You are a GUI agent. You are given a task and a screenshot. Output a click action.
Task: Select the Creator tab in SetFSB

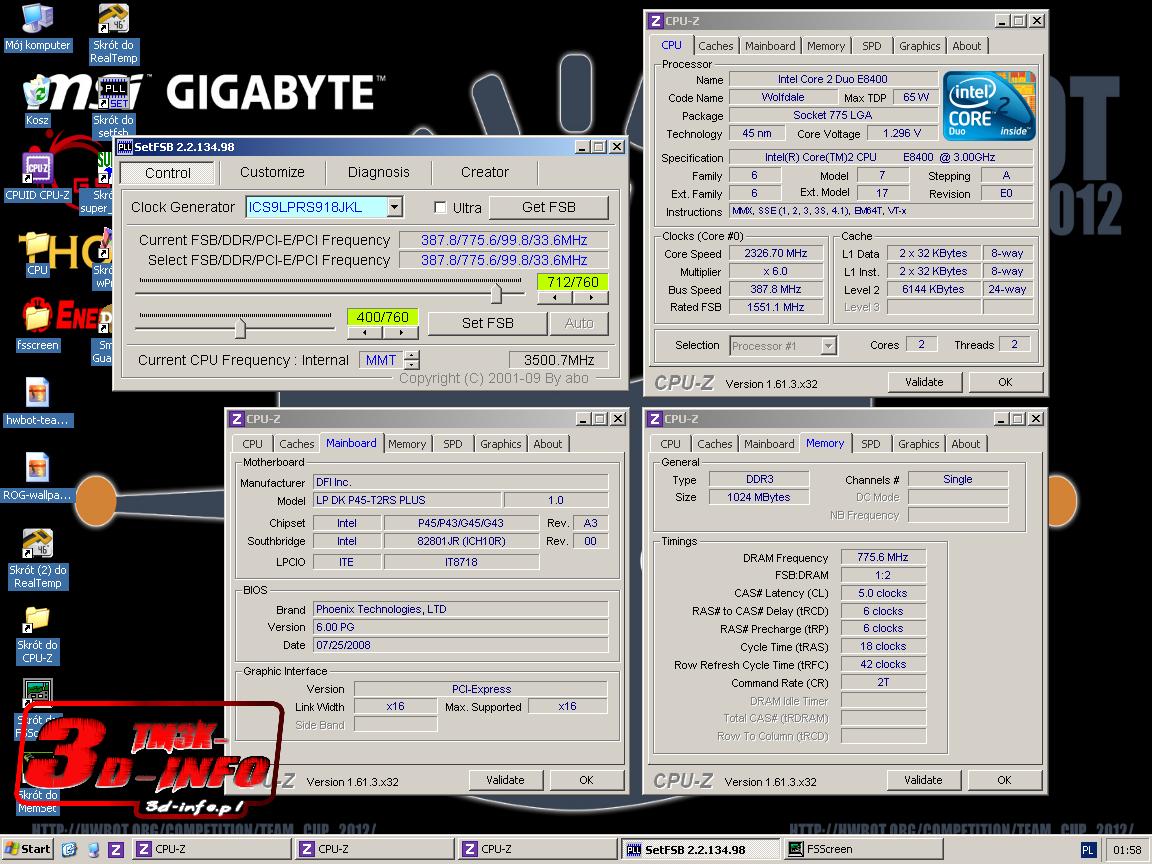click(x=485, y=172)
